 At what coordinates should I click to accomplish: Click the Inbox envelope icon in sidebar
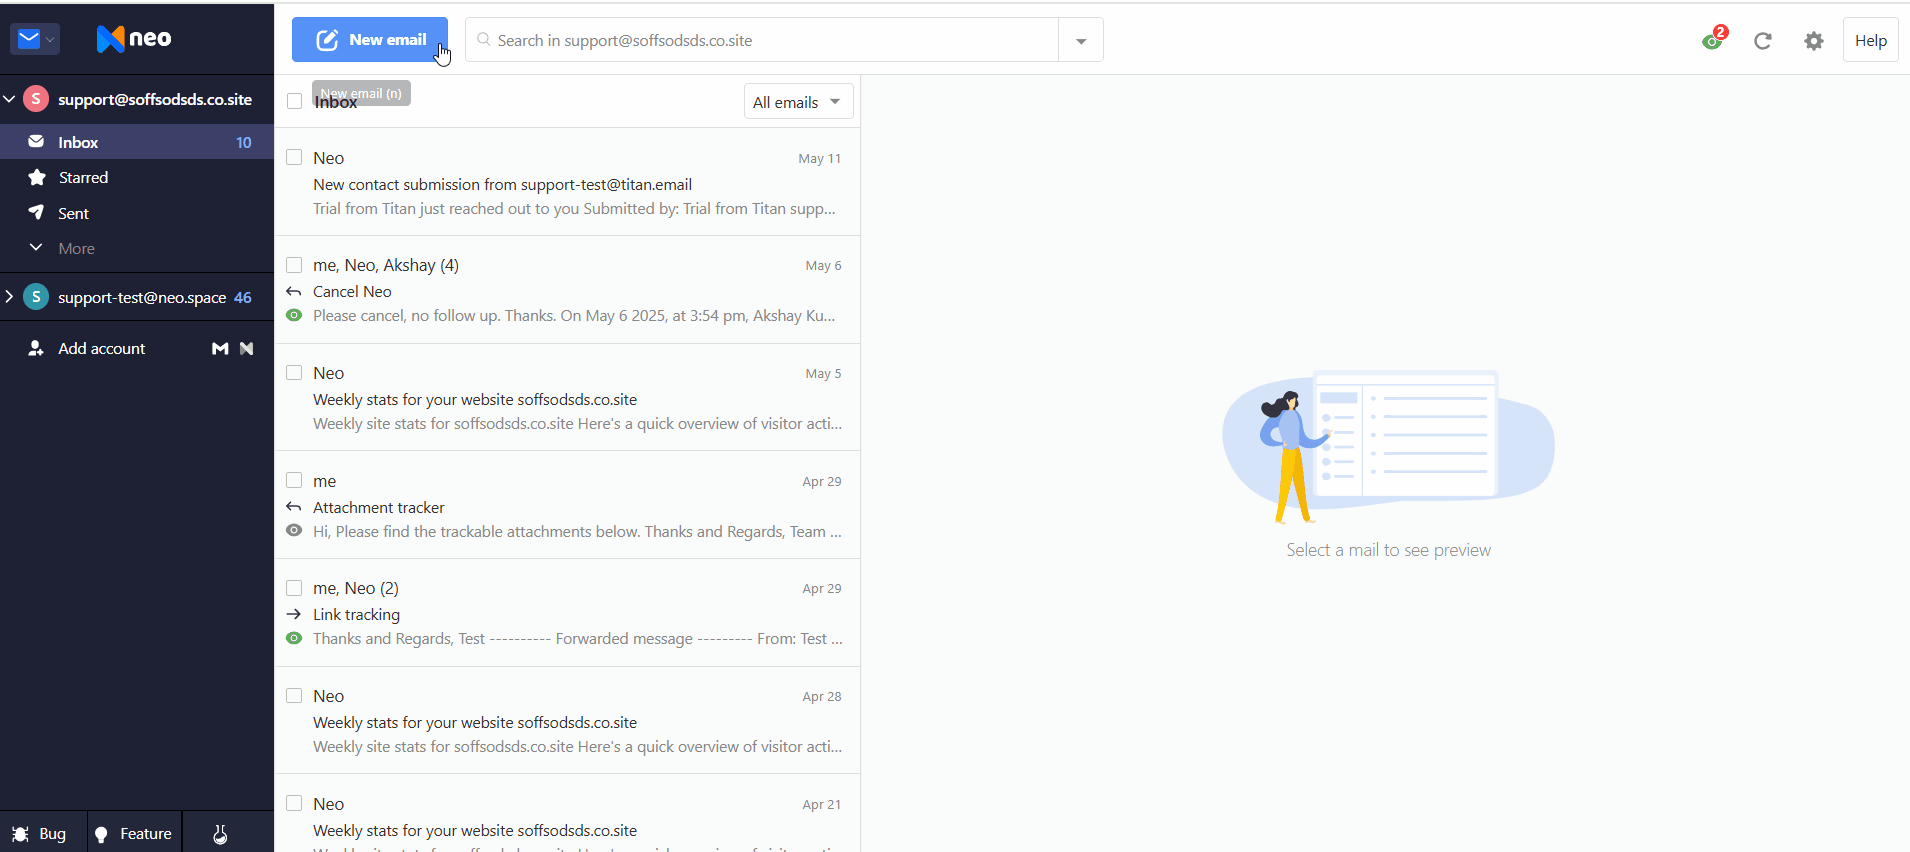[x=36, y=142]
